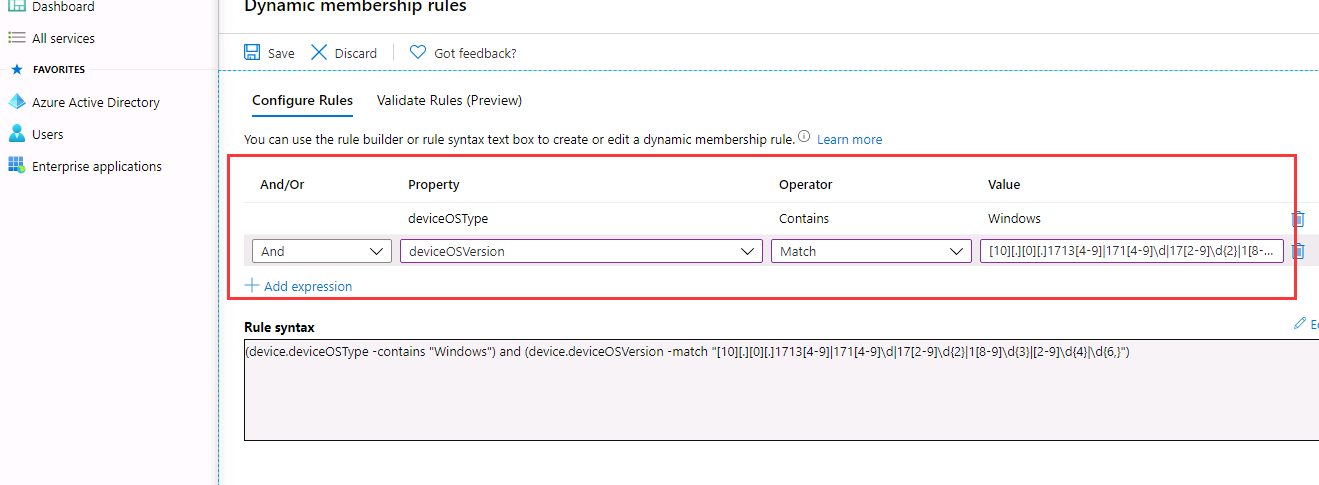
Task: Open Enterprise applications in the sidebar
Action: [x=96, y=166]
